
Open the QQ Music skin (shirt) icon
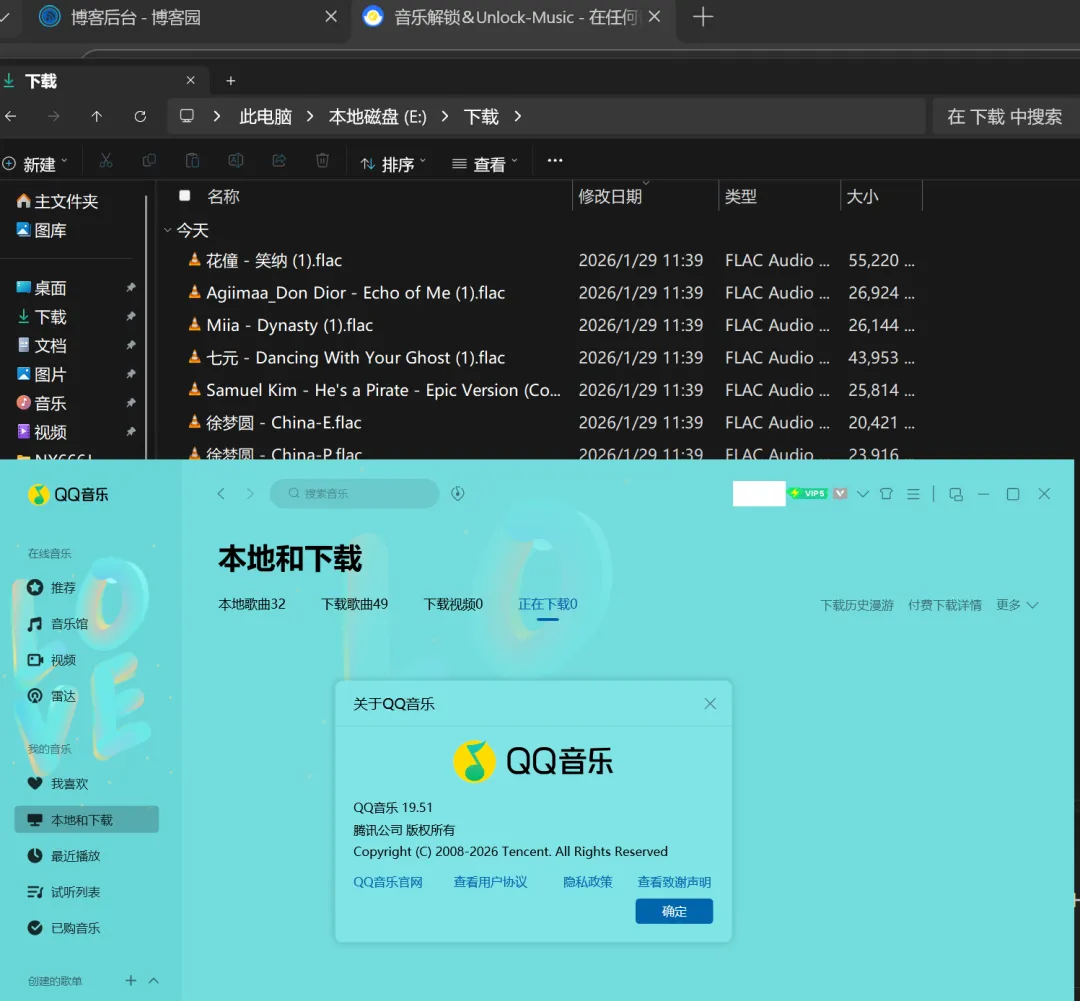pos(886,494)
